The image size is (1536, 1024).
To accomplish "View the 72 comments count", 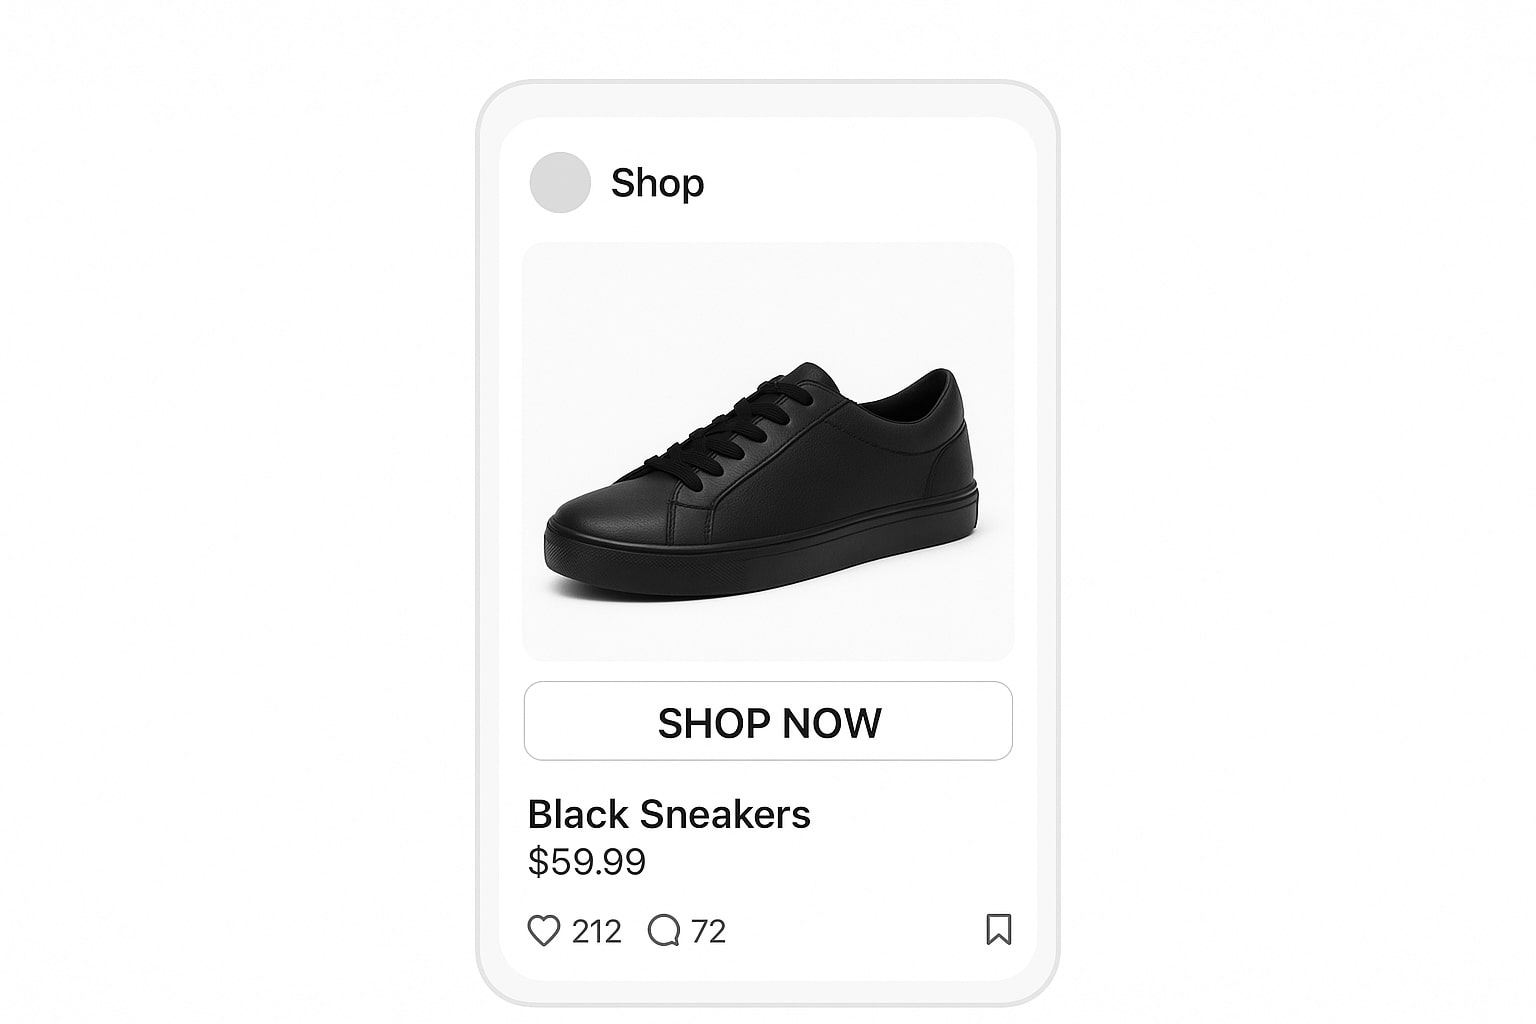I will pos(708,932).
